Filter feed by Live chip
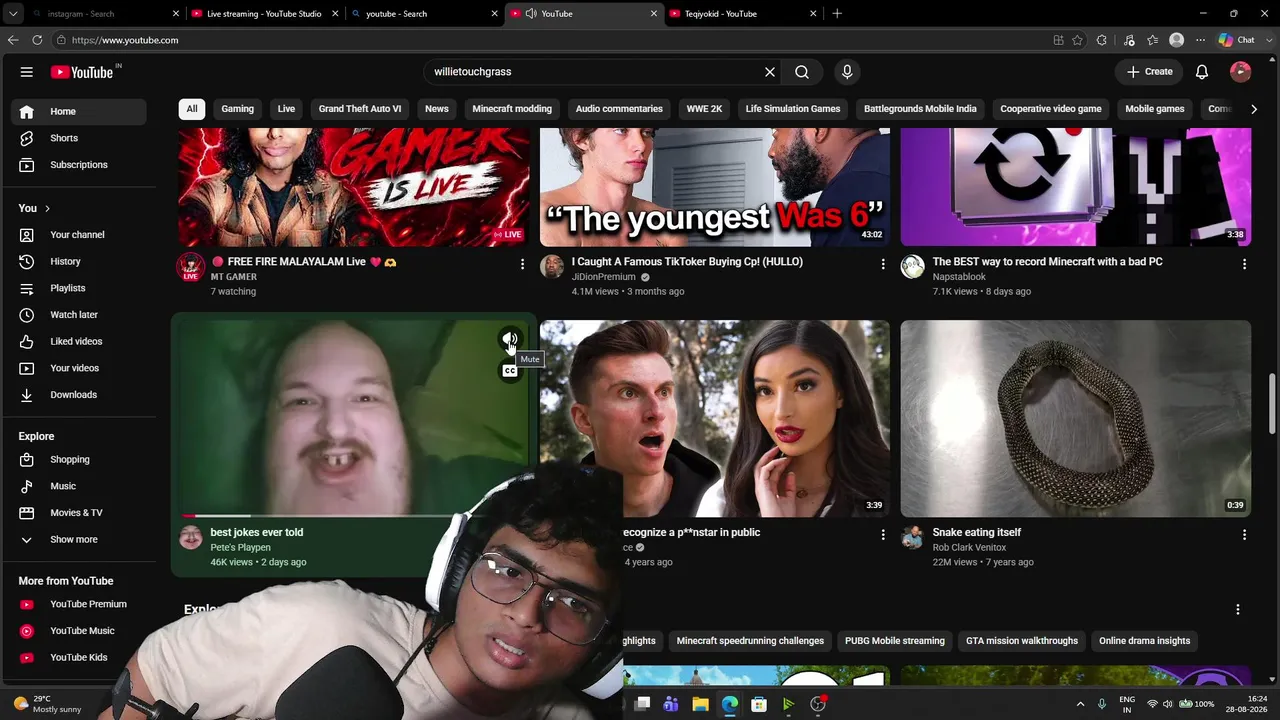 click(x=286, y=109)
